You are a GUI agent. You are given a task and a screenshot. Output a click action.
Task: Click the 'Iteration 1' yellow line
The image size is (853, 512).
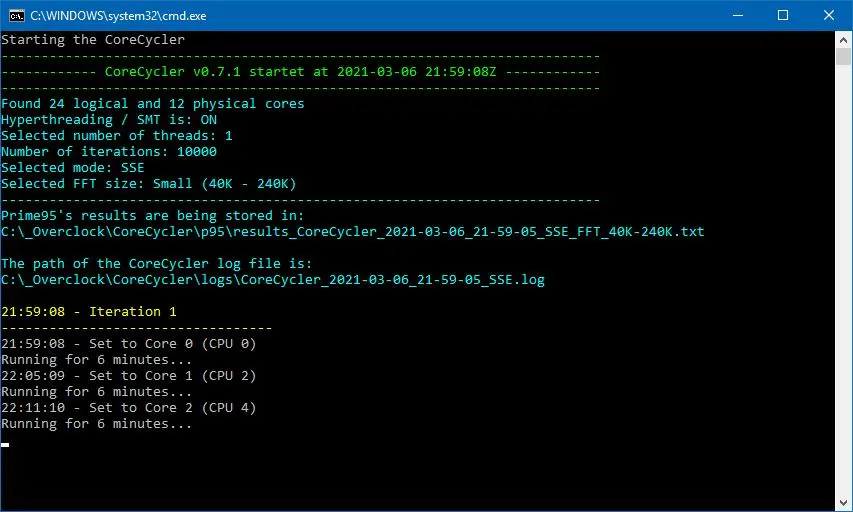(89, 312)
